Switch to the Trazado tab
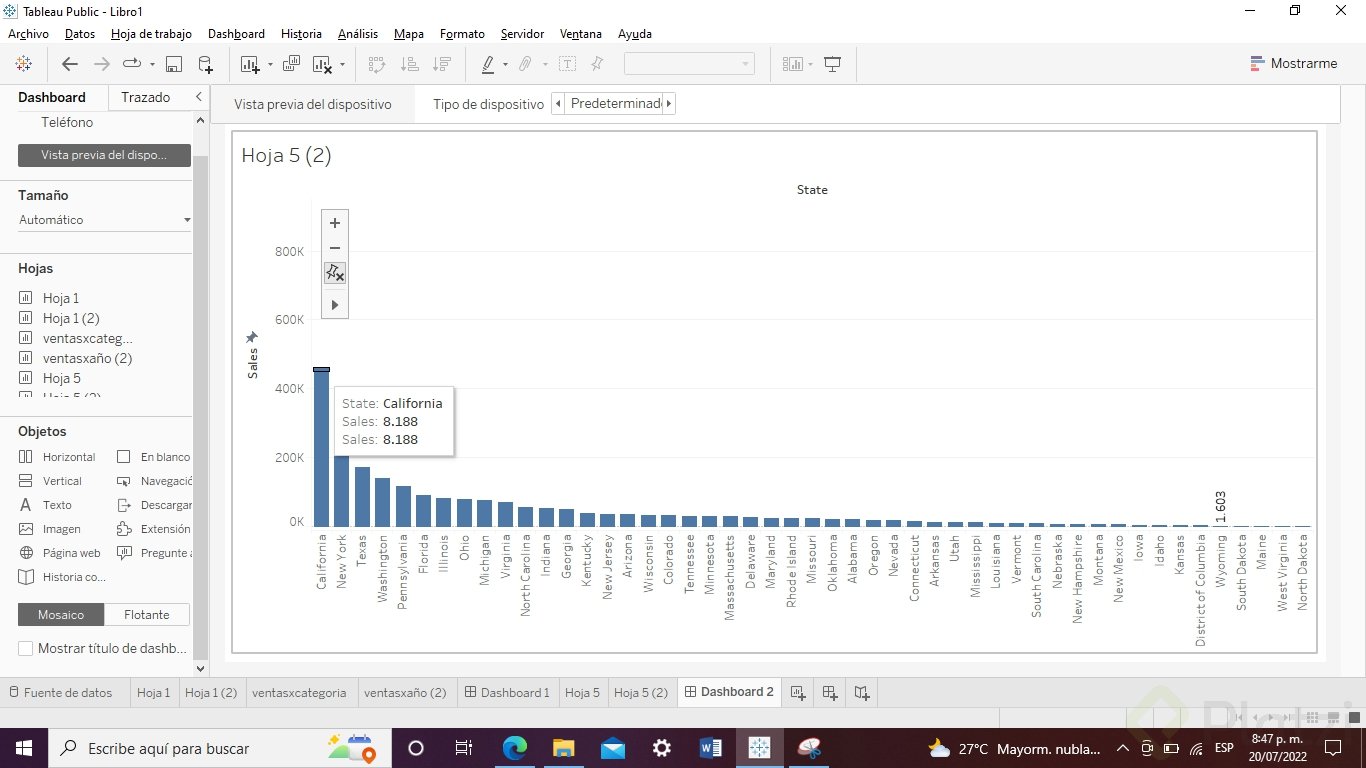 pyautogui.click(x=146, y=97)
